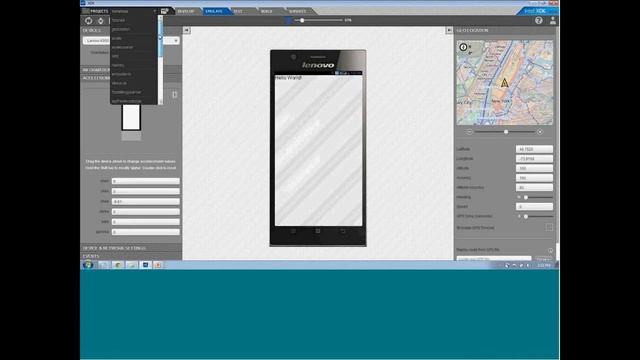Click the Speed input field
This screenshot has width=640, height=360.
click(534, 207)
